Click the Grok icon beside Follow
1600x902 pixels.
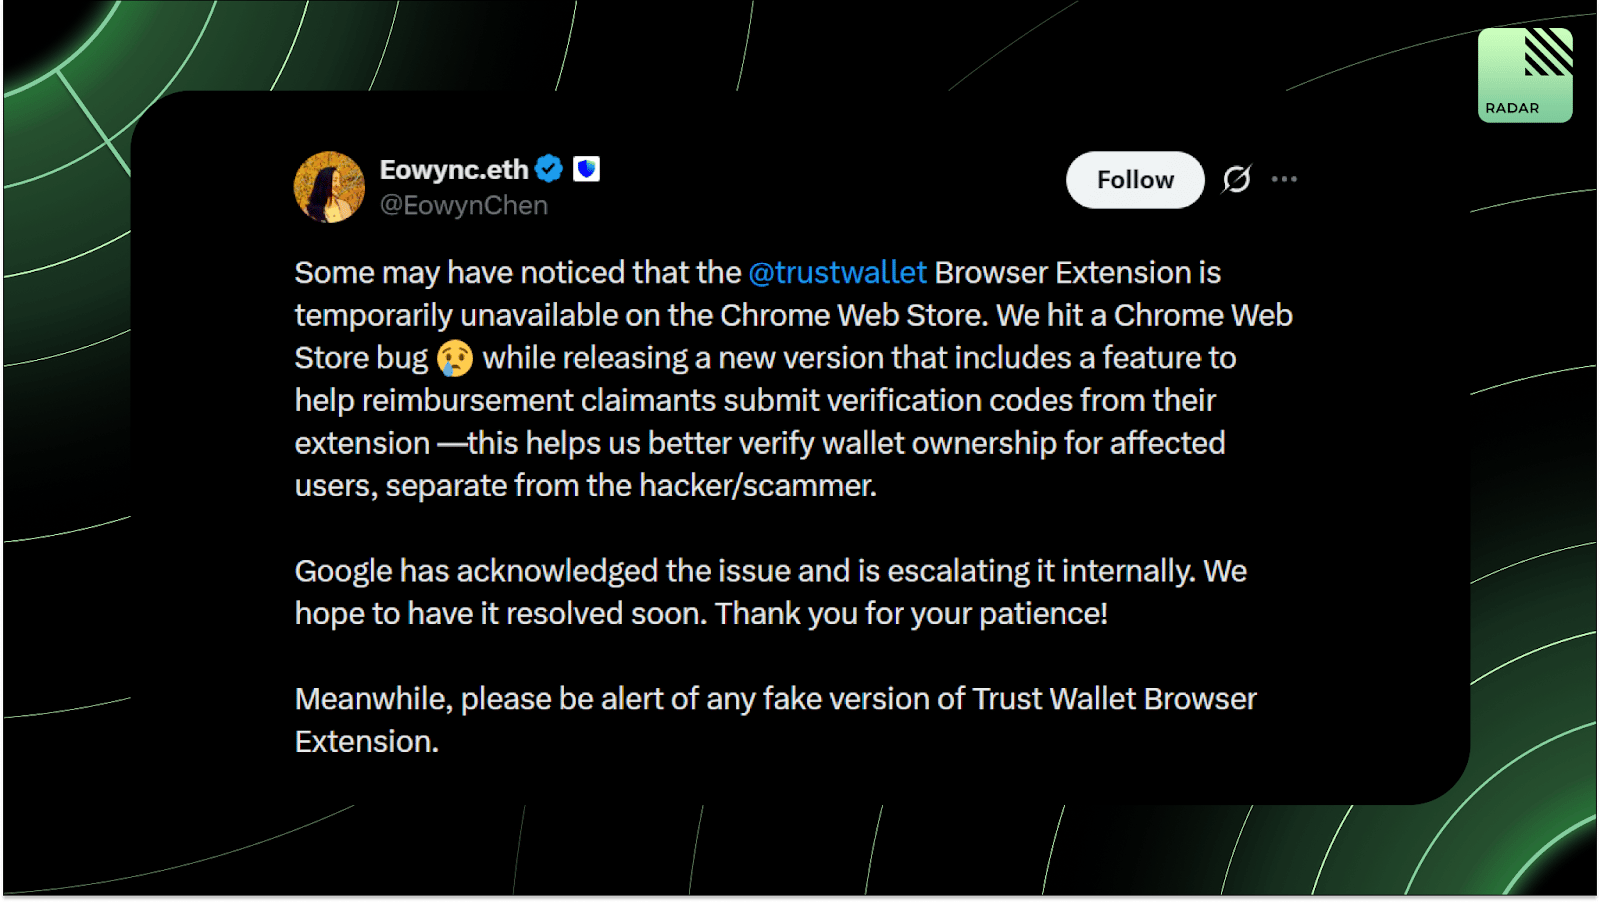point(1237,179)
